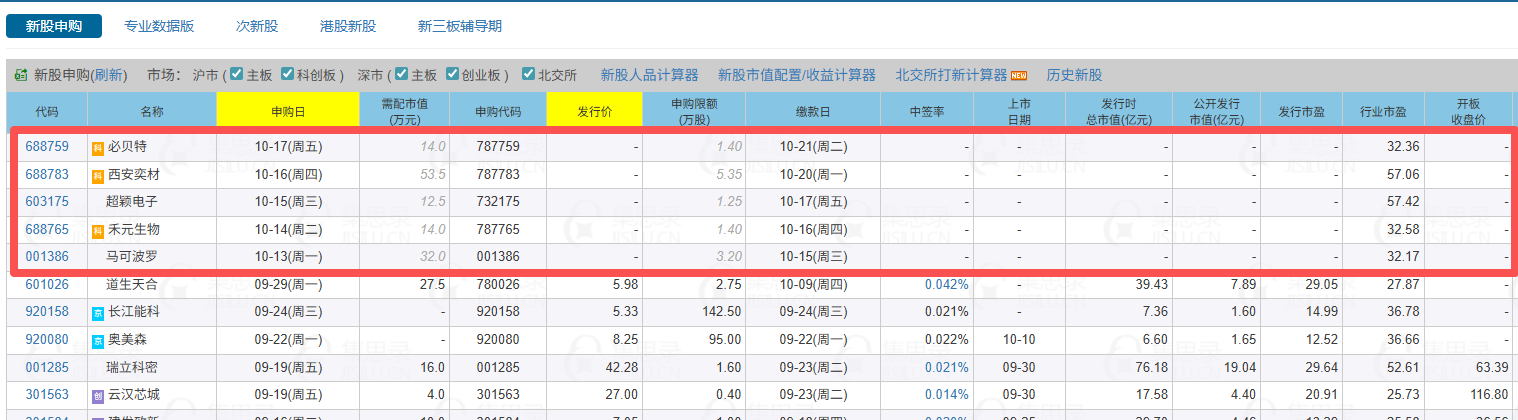Screen dimensions: 1518x420
Task: Disable the 北交所 market filter checkbox
Action: pyautogui.click(x=530, y=74)
